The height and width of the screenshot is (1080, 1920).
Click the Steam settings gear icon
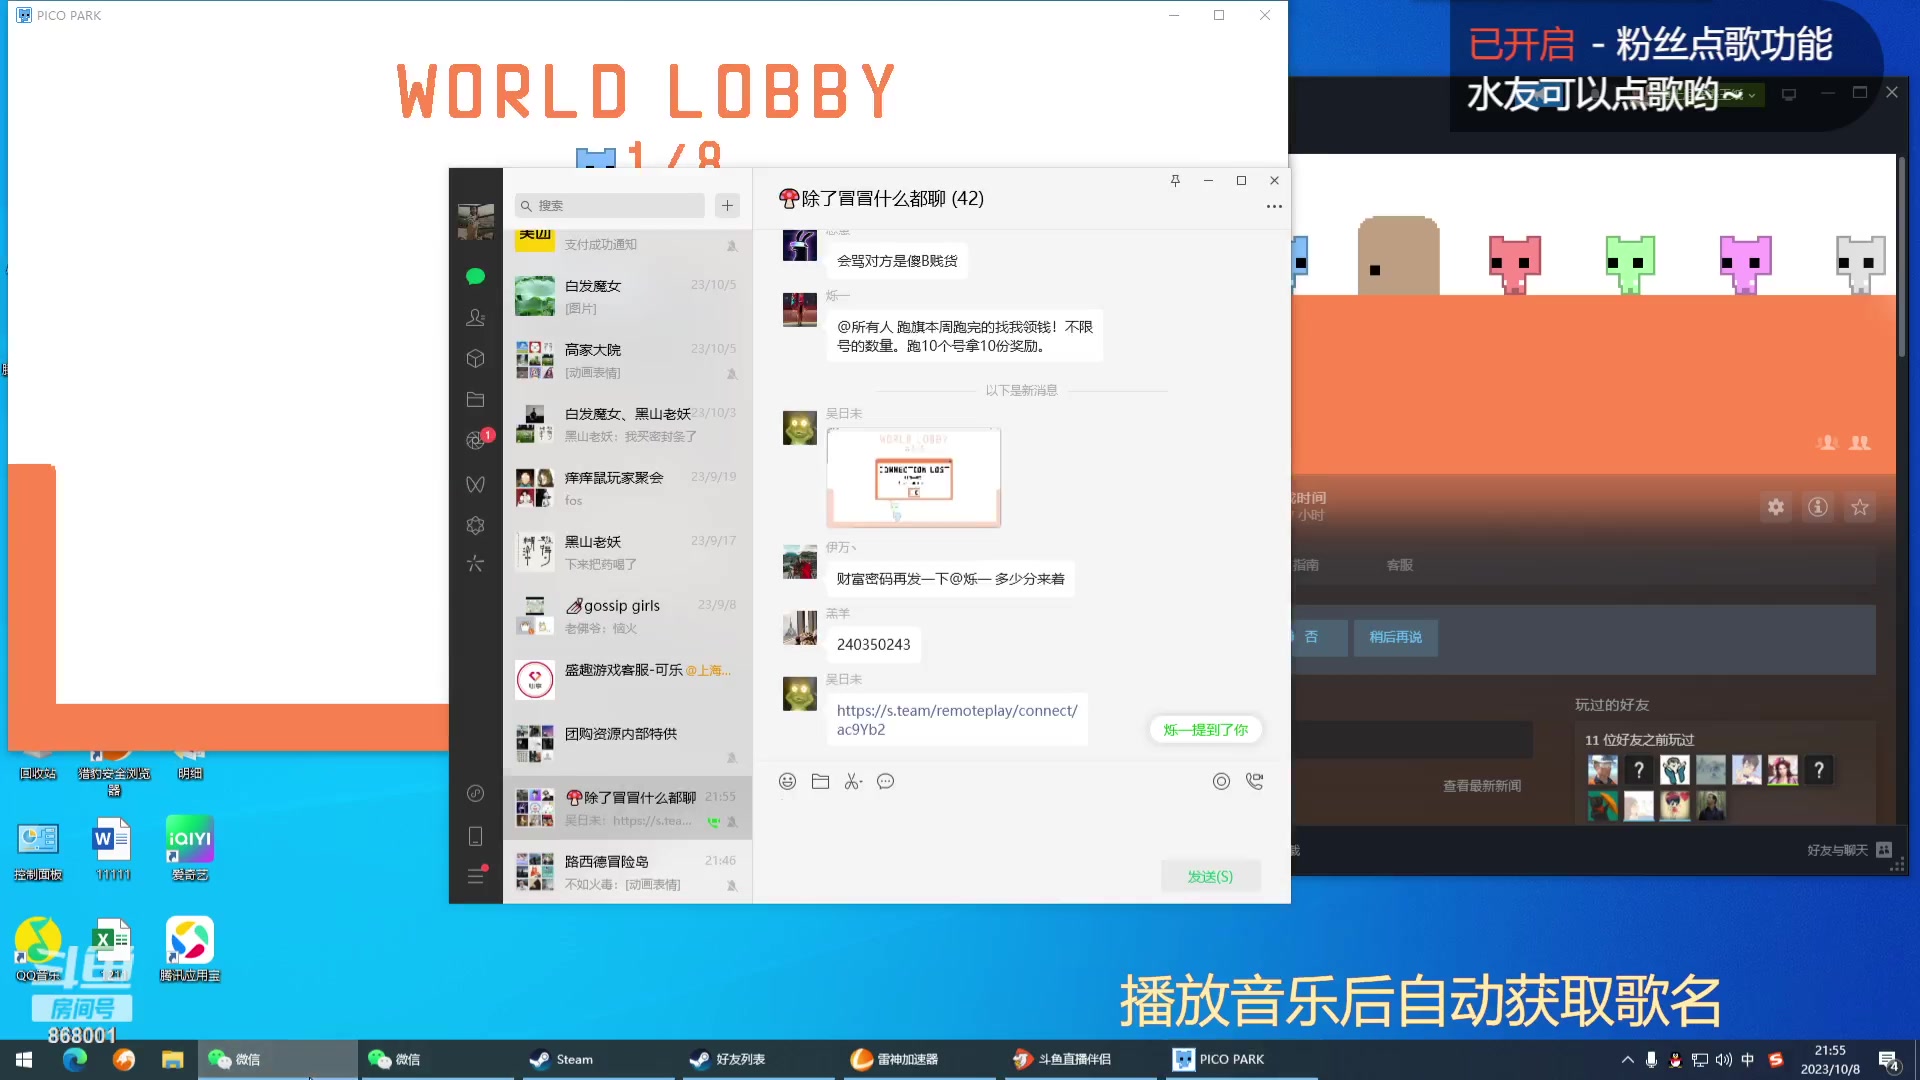(x=1775, y=507)
